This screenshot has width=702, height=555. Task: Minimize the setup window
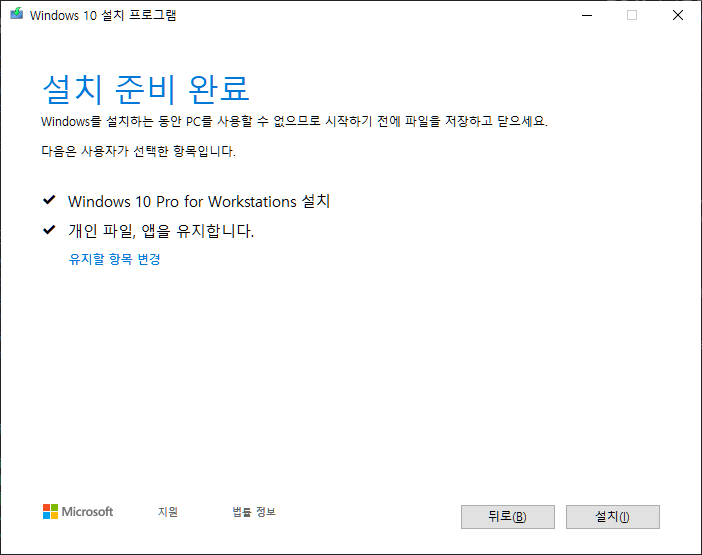coord(587,15)
